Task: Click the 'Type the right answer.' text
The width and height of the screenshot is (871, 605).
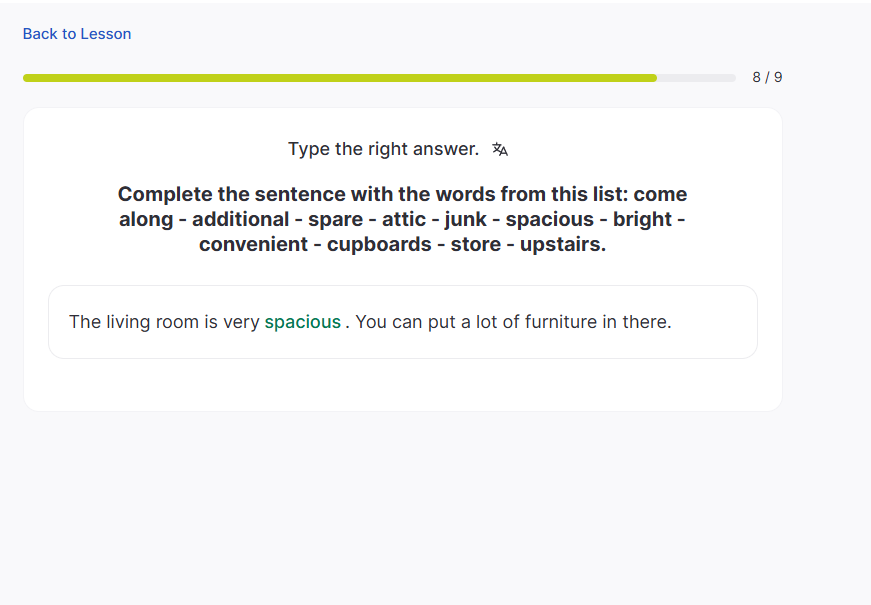Action: tap(383, 149)
